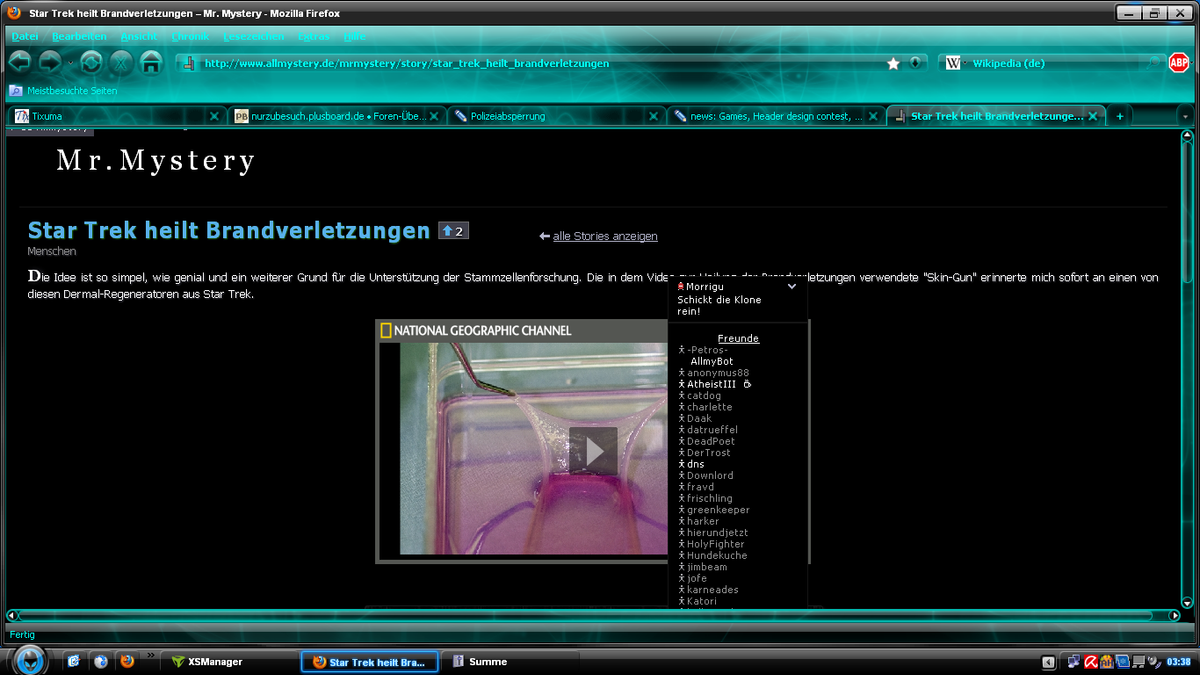Select friend DeadPoet
Viewport: 1200px width, 675px height.
pyautogui.click(x=711, y=441)
